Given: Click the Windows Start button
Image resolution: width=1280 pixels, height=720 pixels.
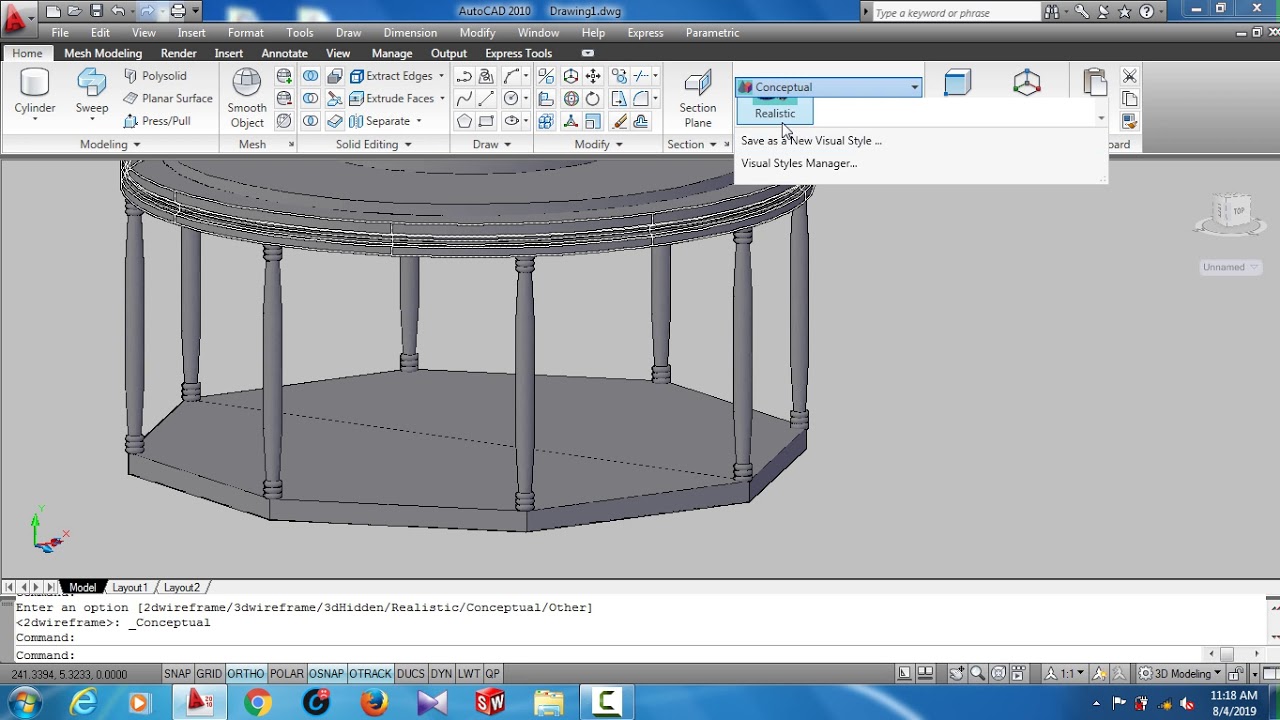Looking at the screenshot, I should pyautogui.click(x=24, y=703).
